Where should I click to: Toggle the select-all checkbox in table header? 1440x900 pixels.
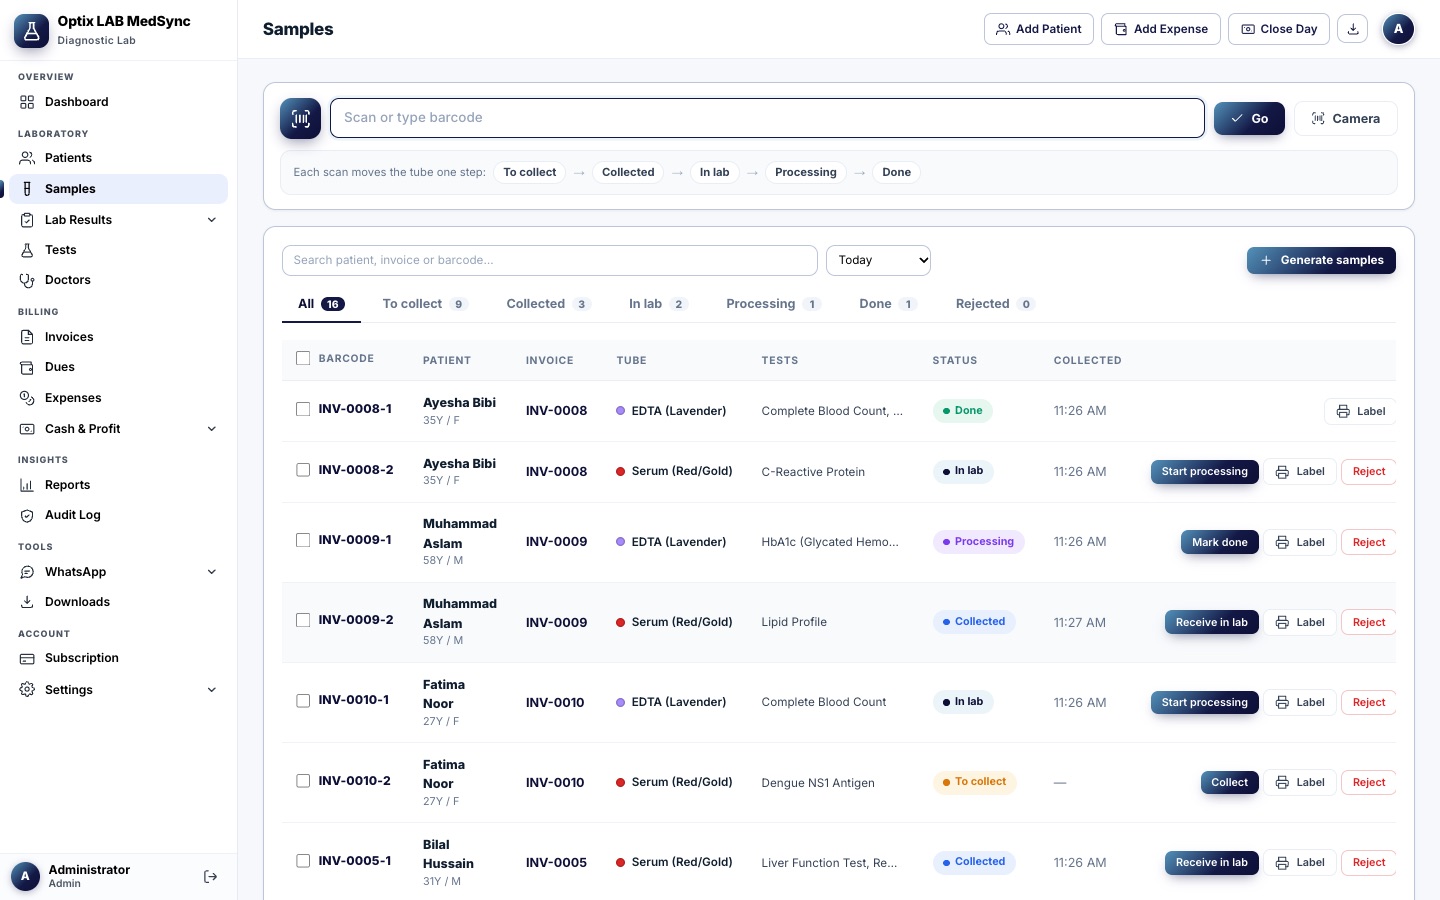(x=303, y=358)
